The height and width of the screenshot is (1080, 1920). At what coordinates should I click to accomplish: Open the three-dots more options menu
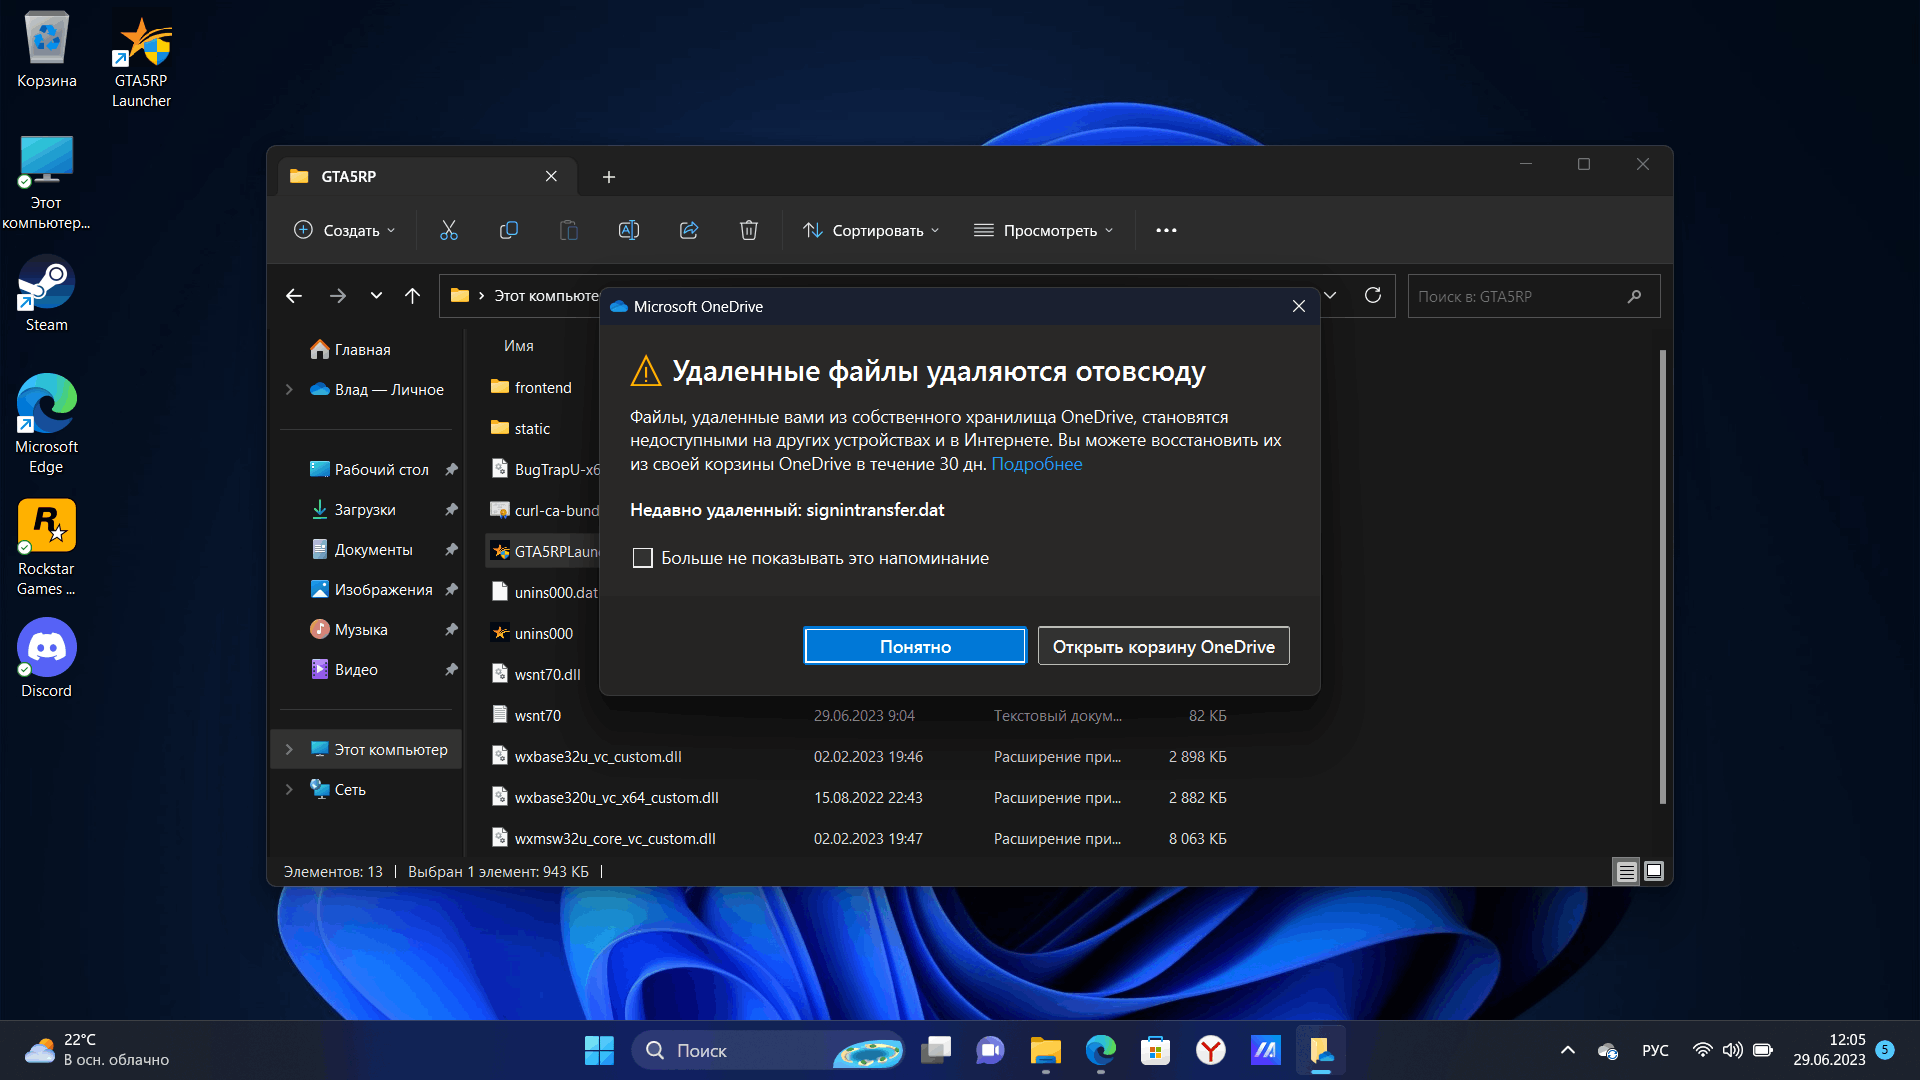click(x=1166, y=230)
